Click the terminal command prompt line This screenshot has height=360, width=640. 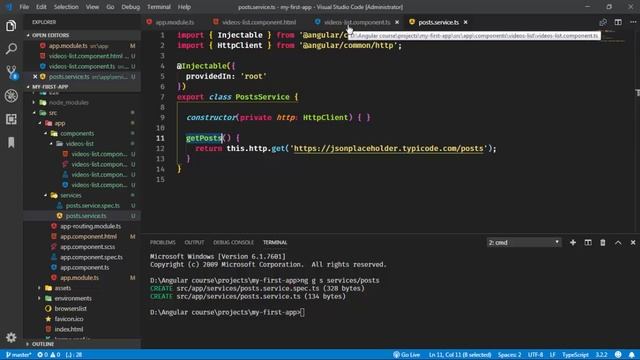[x=227, y=312]
